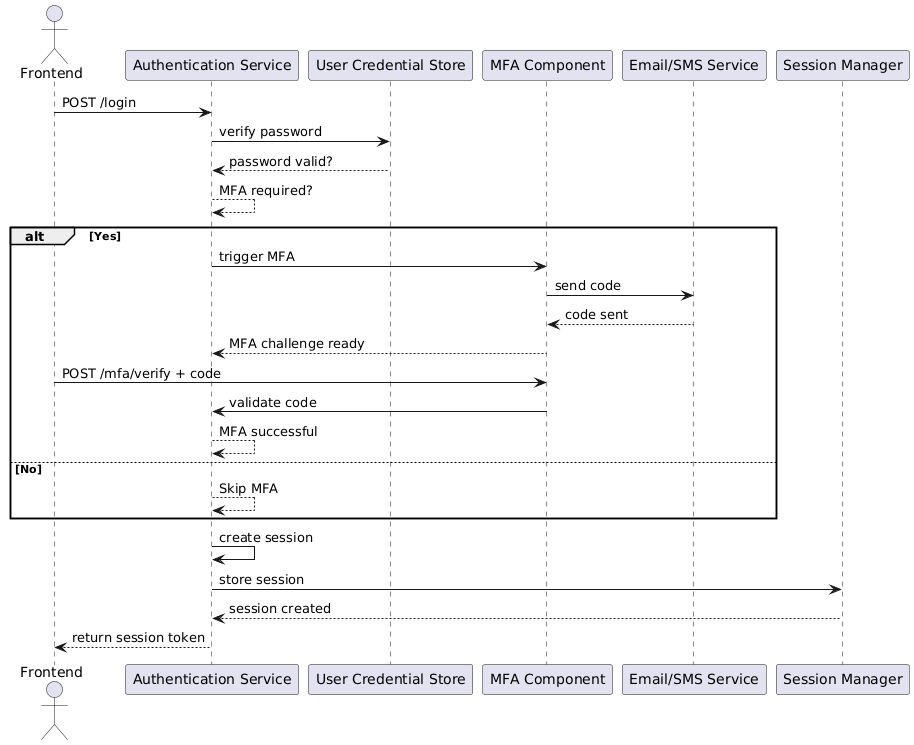Image resolution: width=914 pixels, height=745 pixels.
Task: Select the top Authentication Service participant box
Action: tap(212, 66)
